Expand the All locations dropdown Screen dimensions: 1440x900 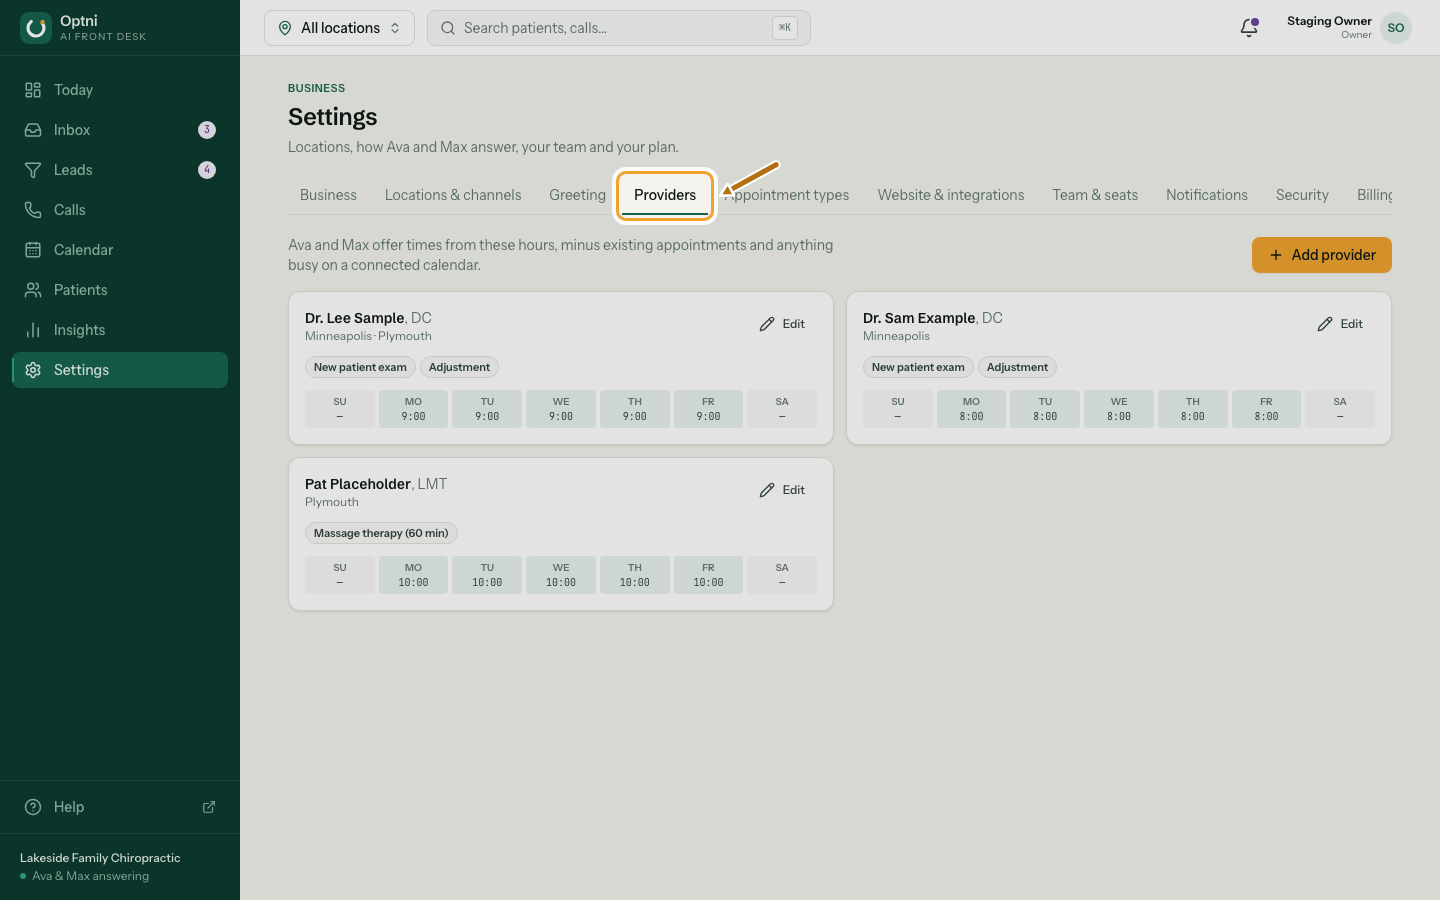(x=339, y=28)
